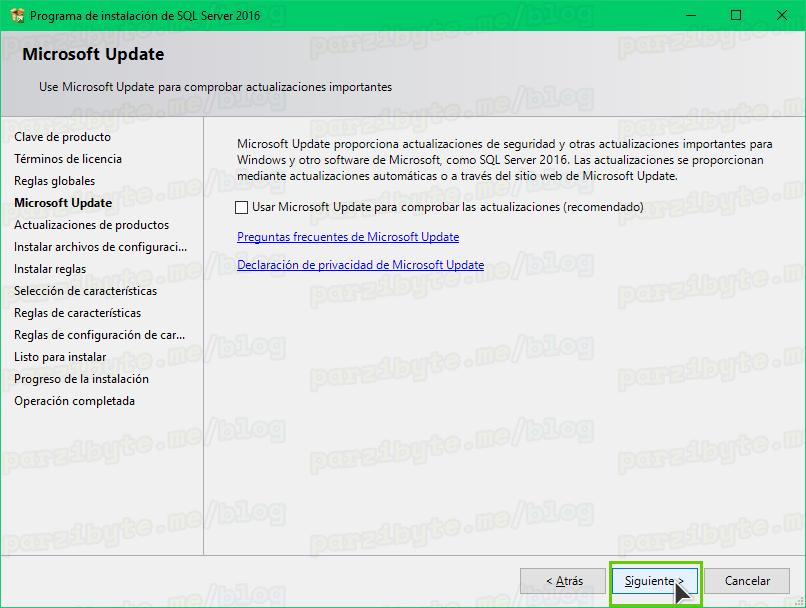Viewport: 806px width, 608px height.
Task: Select Progreso de la instalación step
Action: (x=81, y=379)
